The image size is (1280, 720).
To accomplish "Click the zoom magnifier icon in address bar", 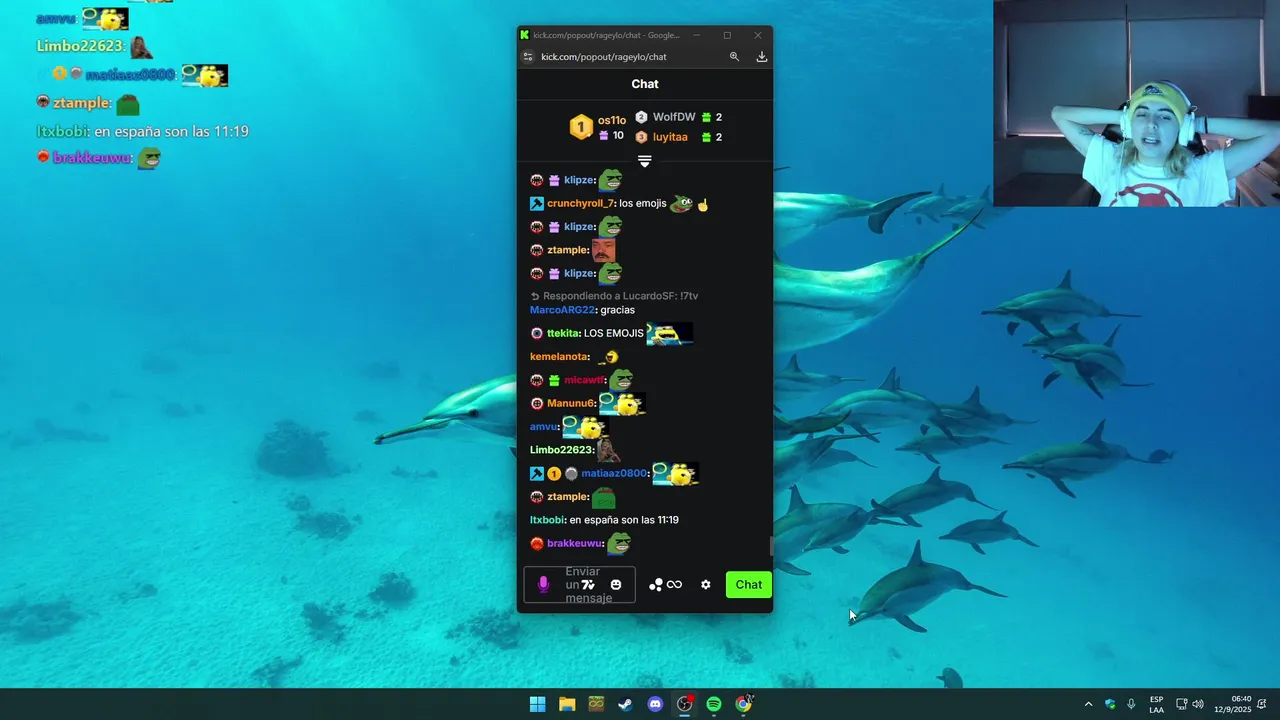I will pyautogui.click(x=734, y=57).
